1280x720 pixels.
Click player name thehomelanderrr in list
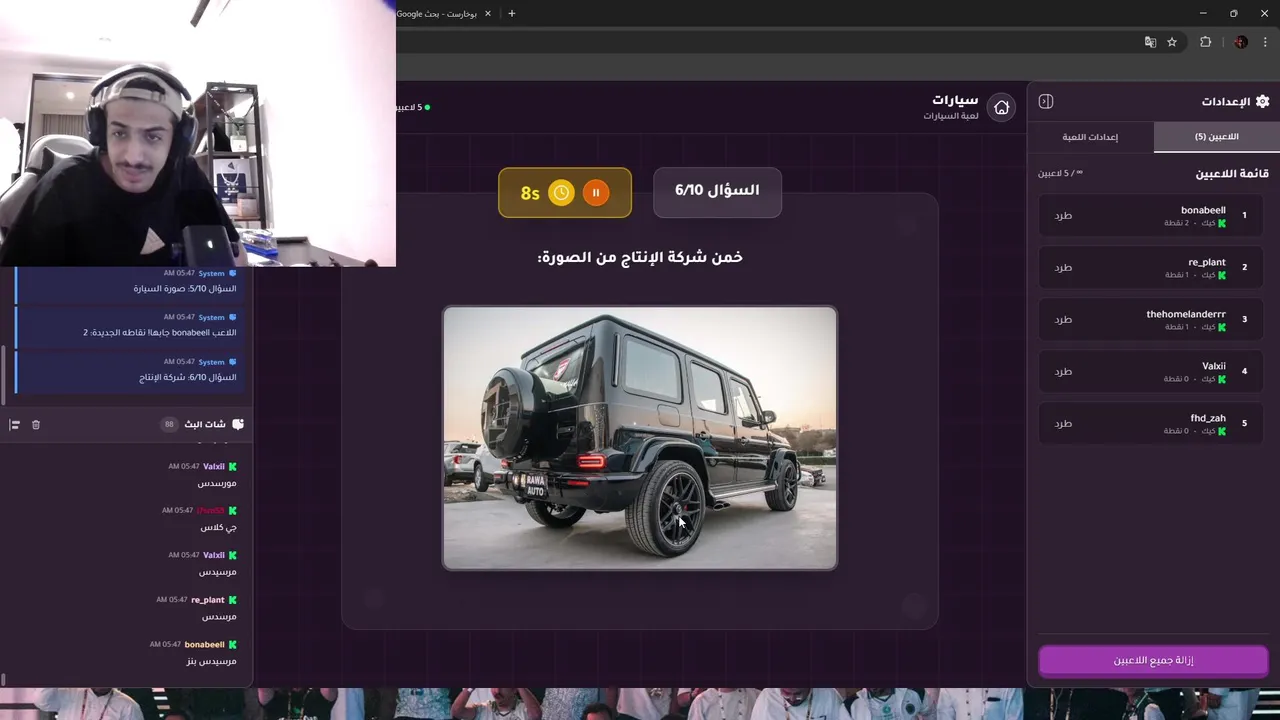1186,314
